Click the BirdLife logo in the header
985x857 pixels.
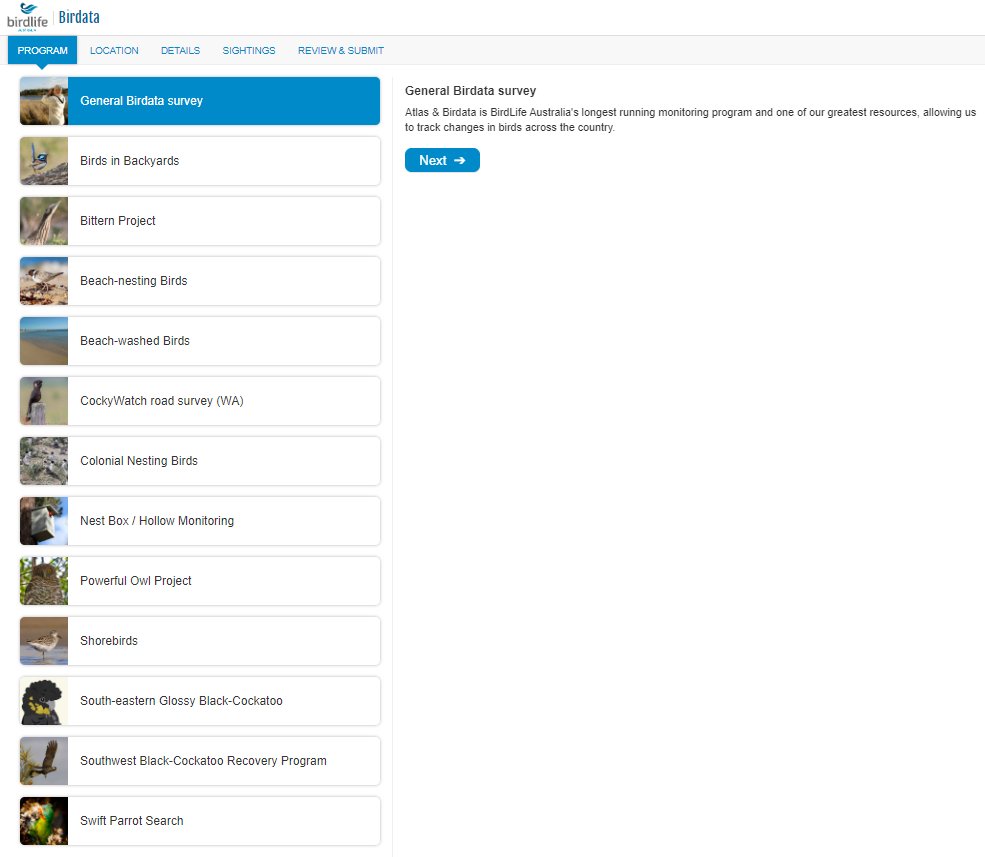coord(27,17)
